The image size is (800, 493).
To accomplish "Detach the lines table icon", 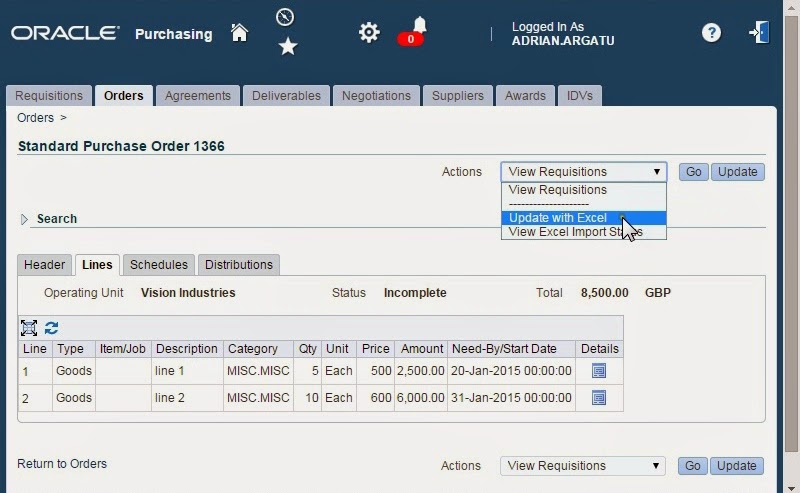I will pyautogui.click(x=29, y=328).
